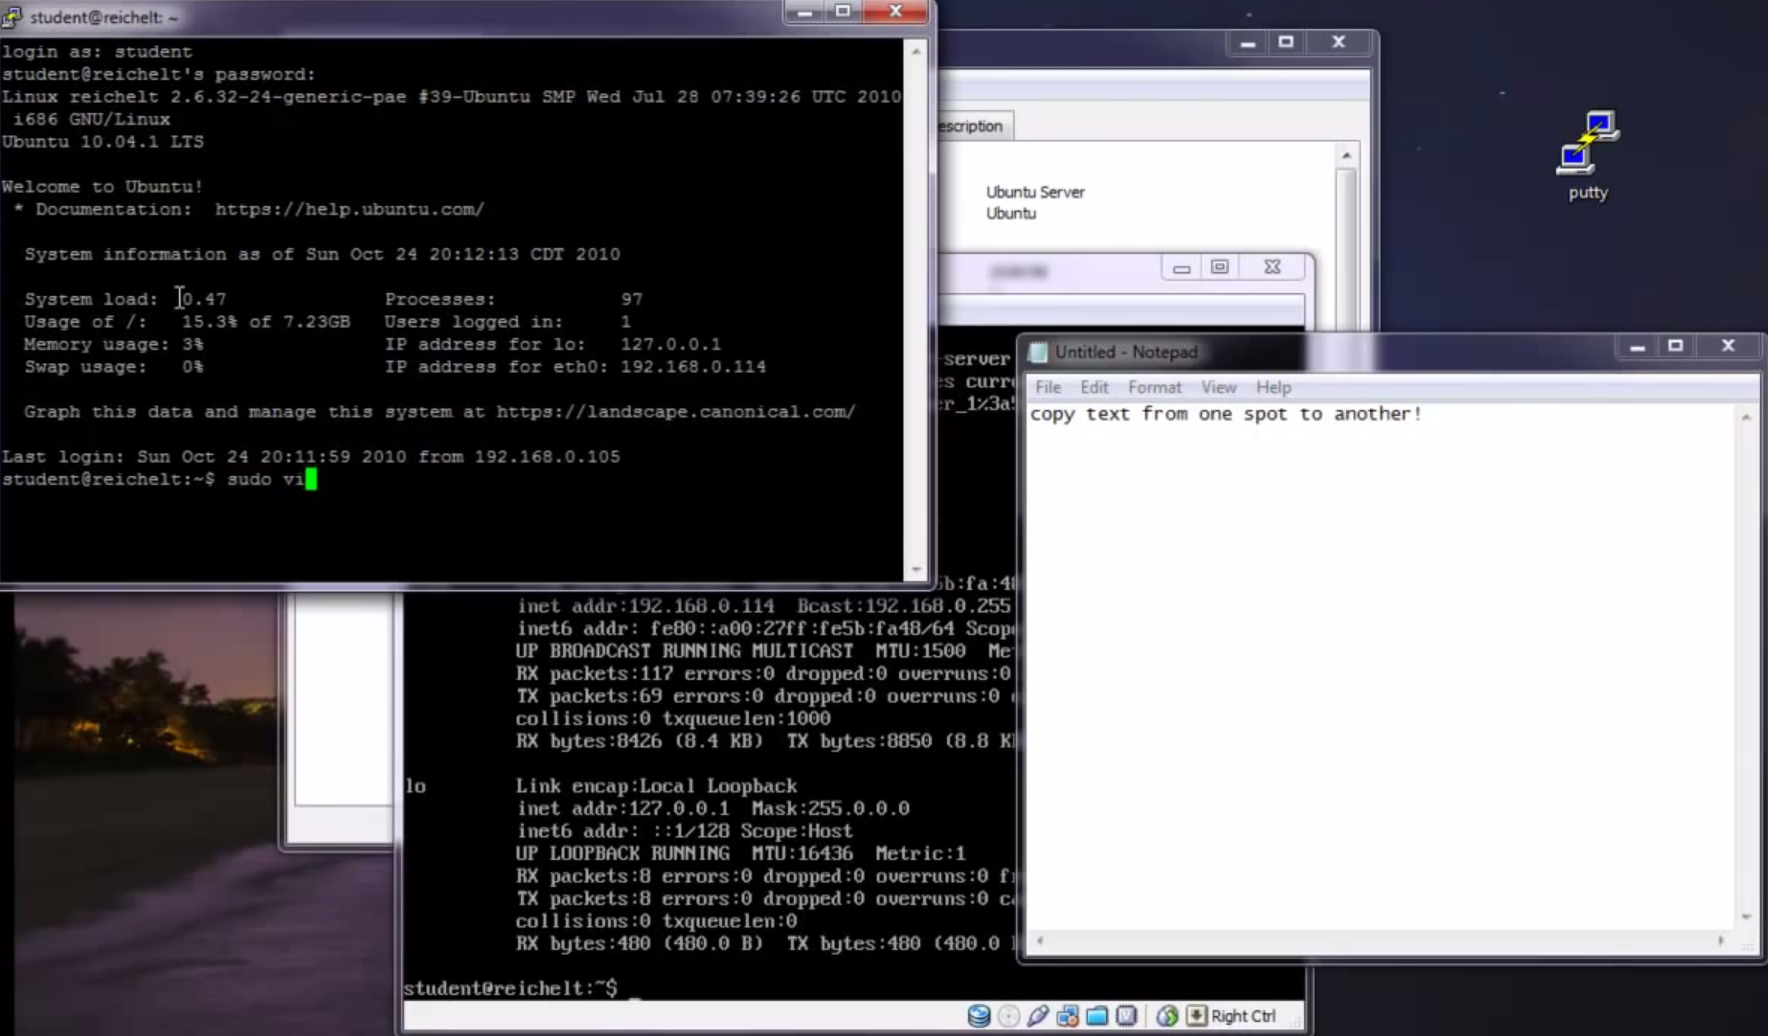1768x1036 pixels.
Task: Click 'IP address for eth0: 192.168.0.114' in PuTTY
Action: (575, 366)
